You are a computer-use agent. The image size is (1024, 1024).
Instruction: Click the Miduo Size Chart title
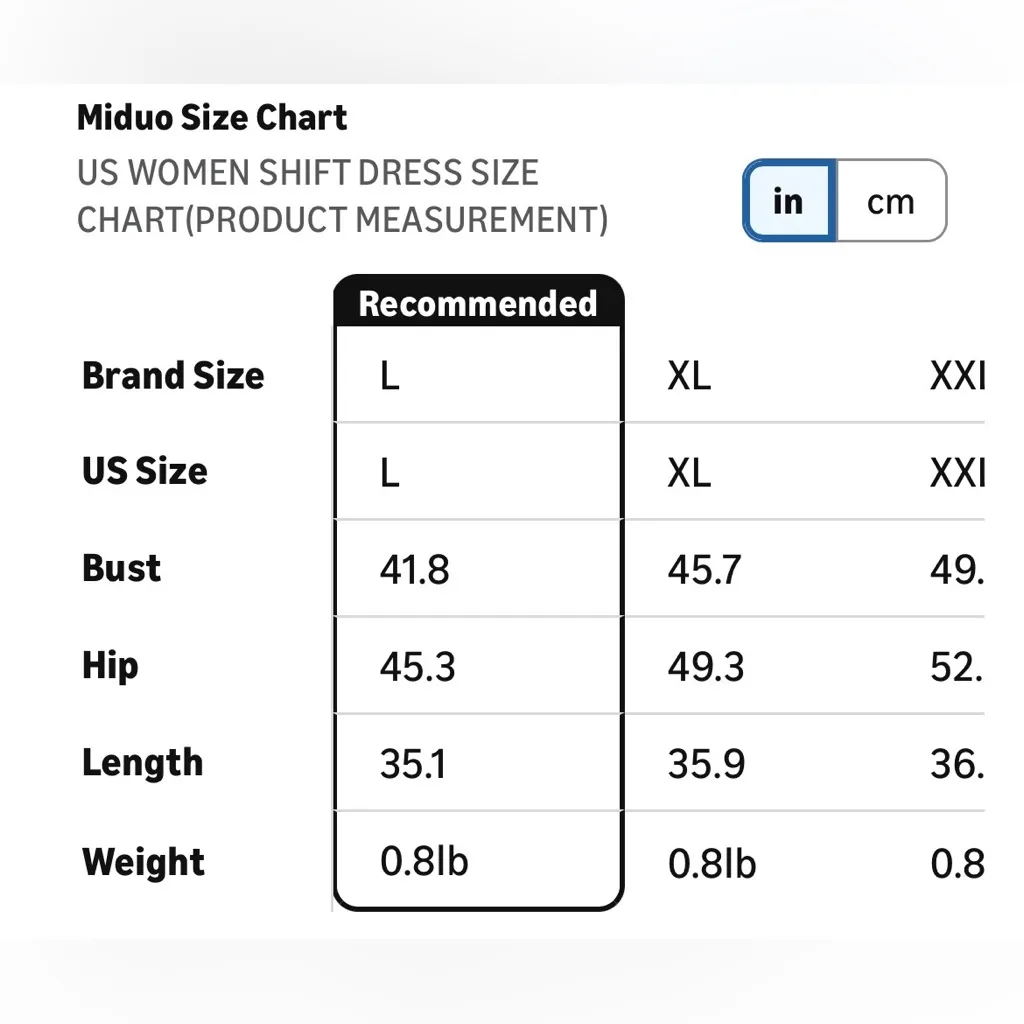210,117
